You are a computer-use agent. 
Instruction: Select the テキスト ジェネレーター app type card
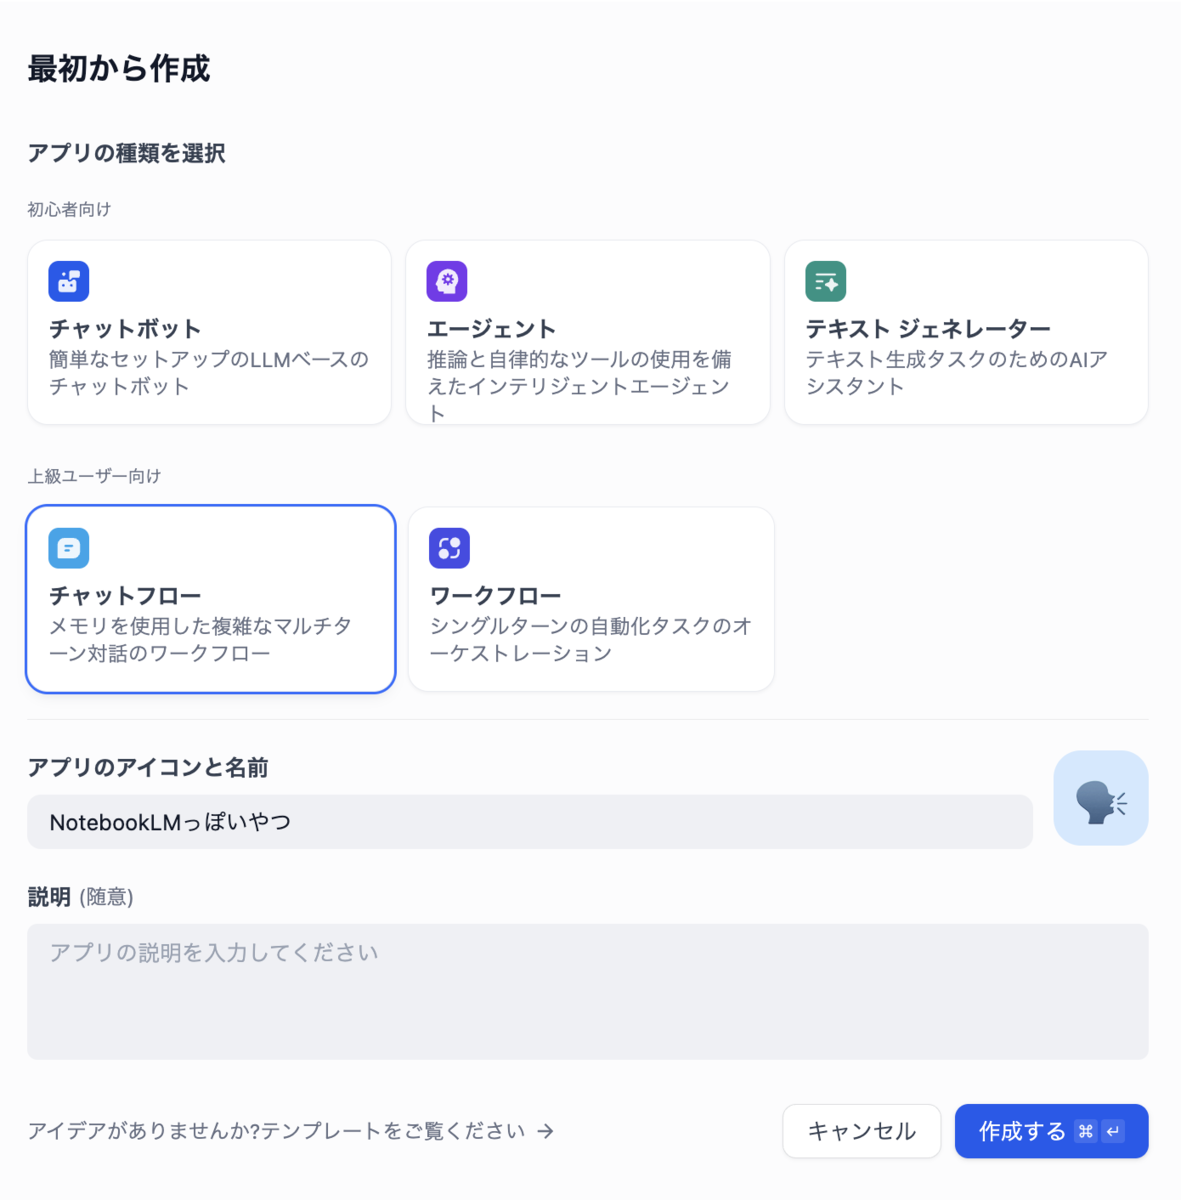point(966,332)
